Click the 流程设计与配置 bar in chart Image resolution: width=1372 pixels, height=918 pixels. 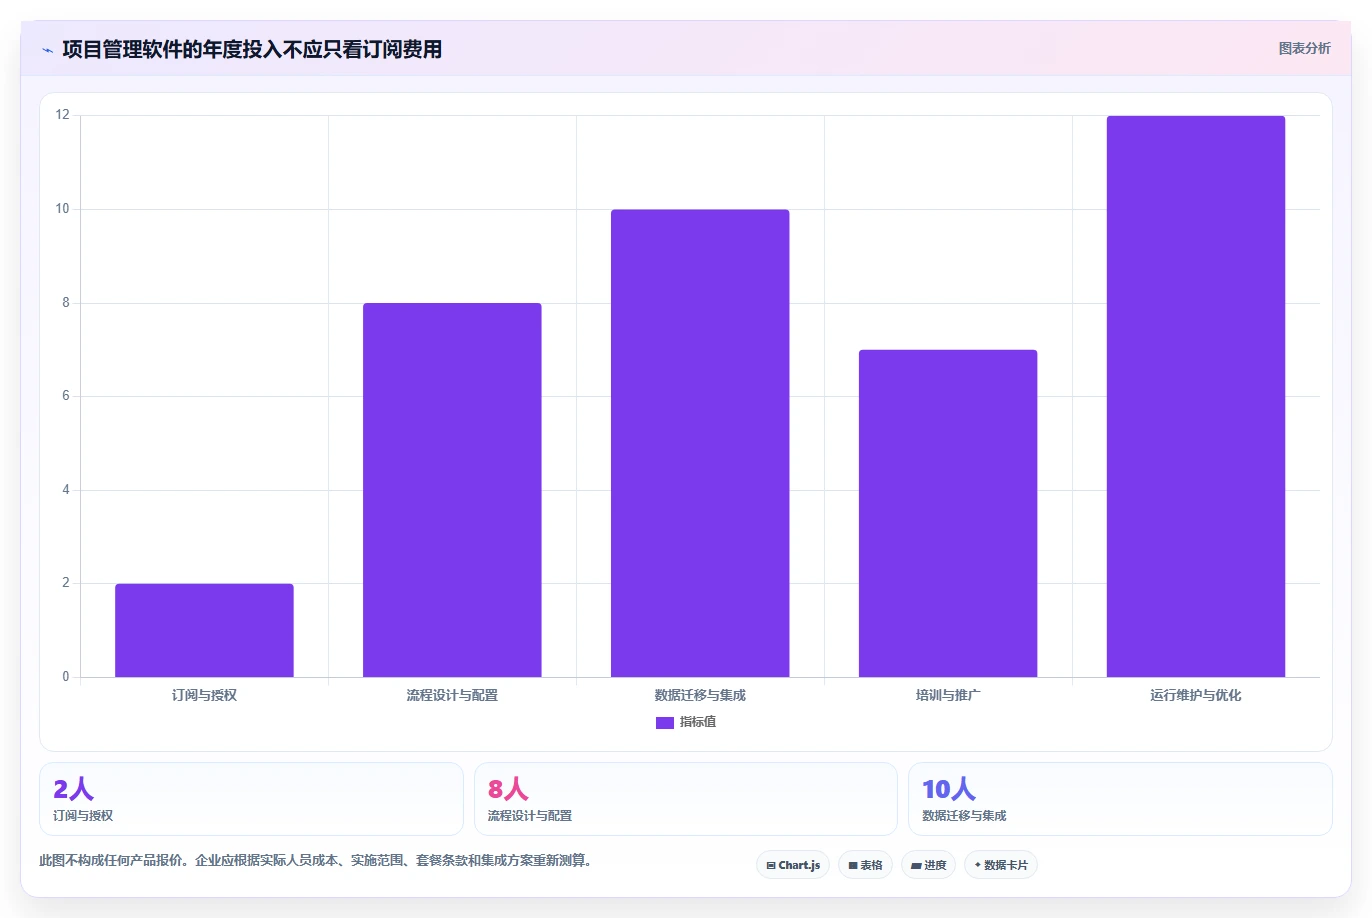click(x=452, y=490)
